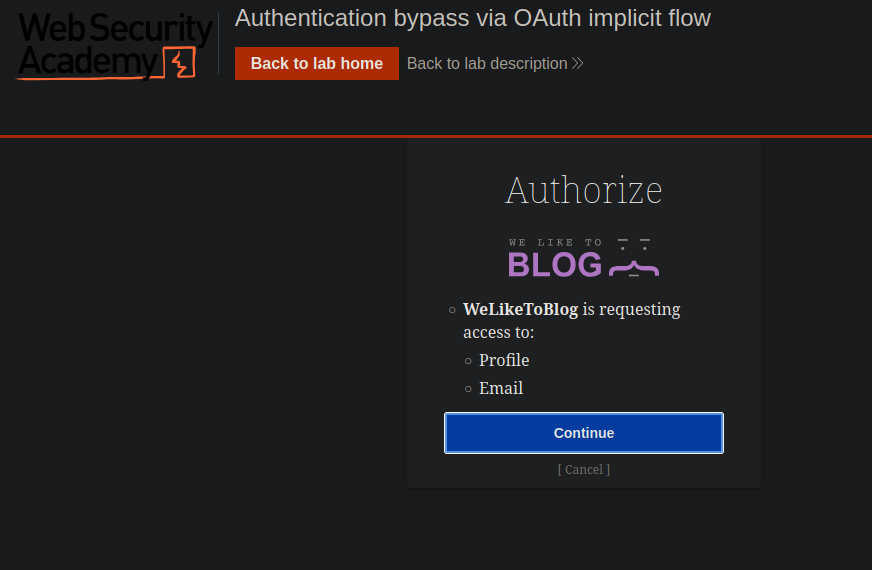This screenshot has width=872, height=570.
Task: Click the bold WeLikeToBlog name
Action: pos(520,309)
